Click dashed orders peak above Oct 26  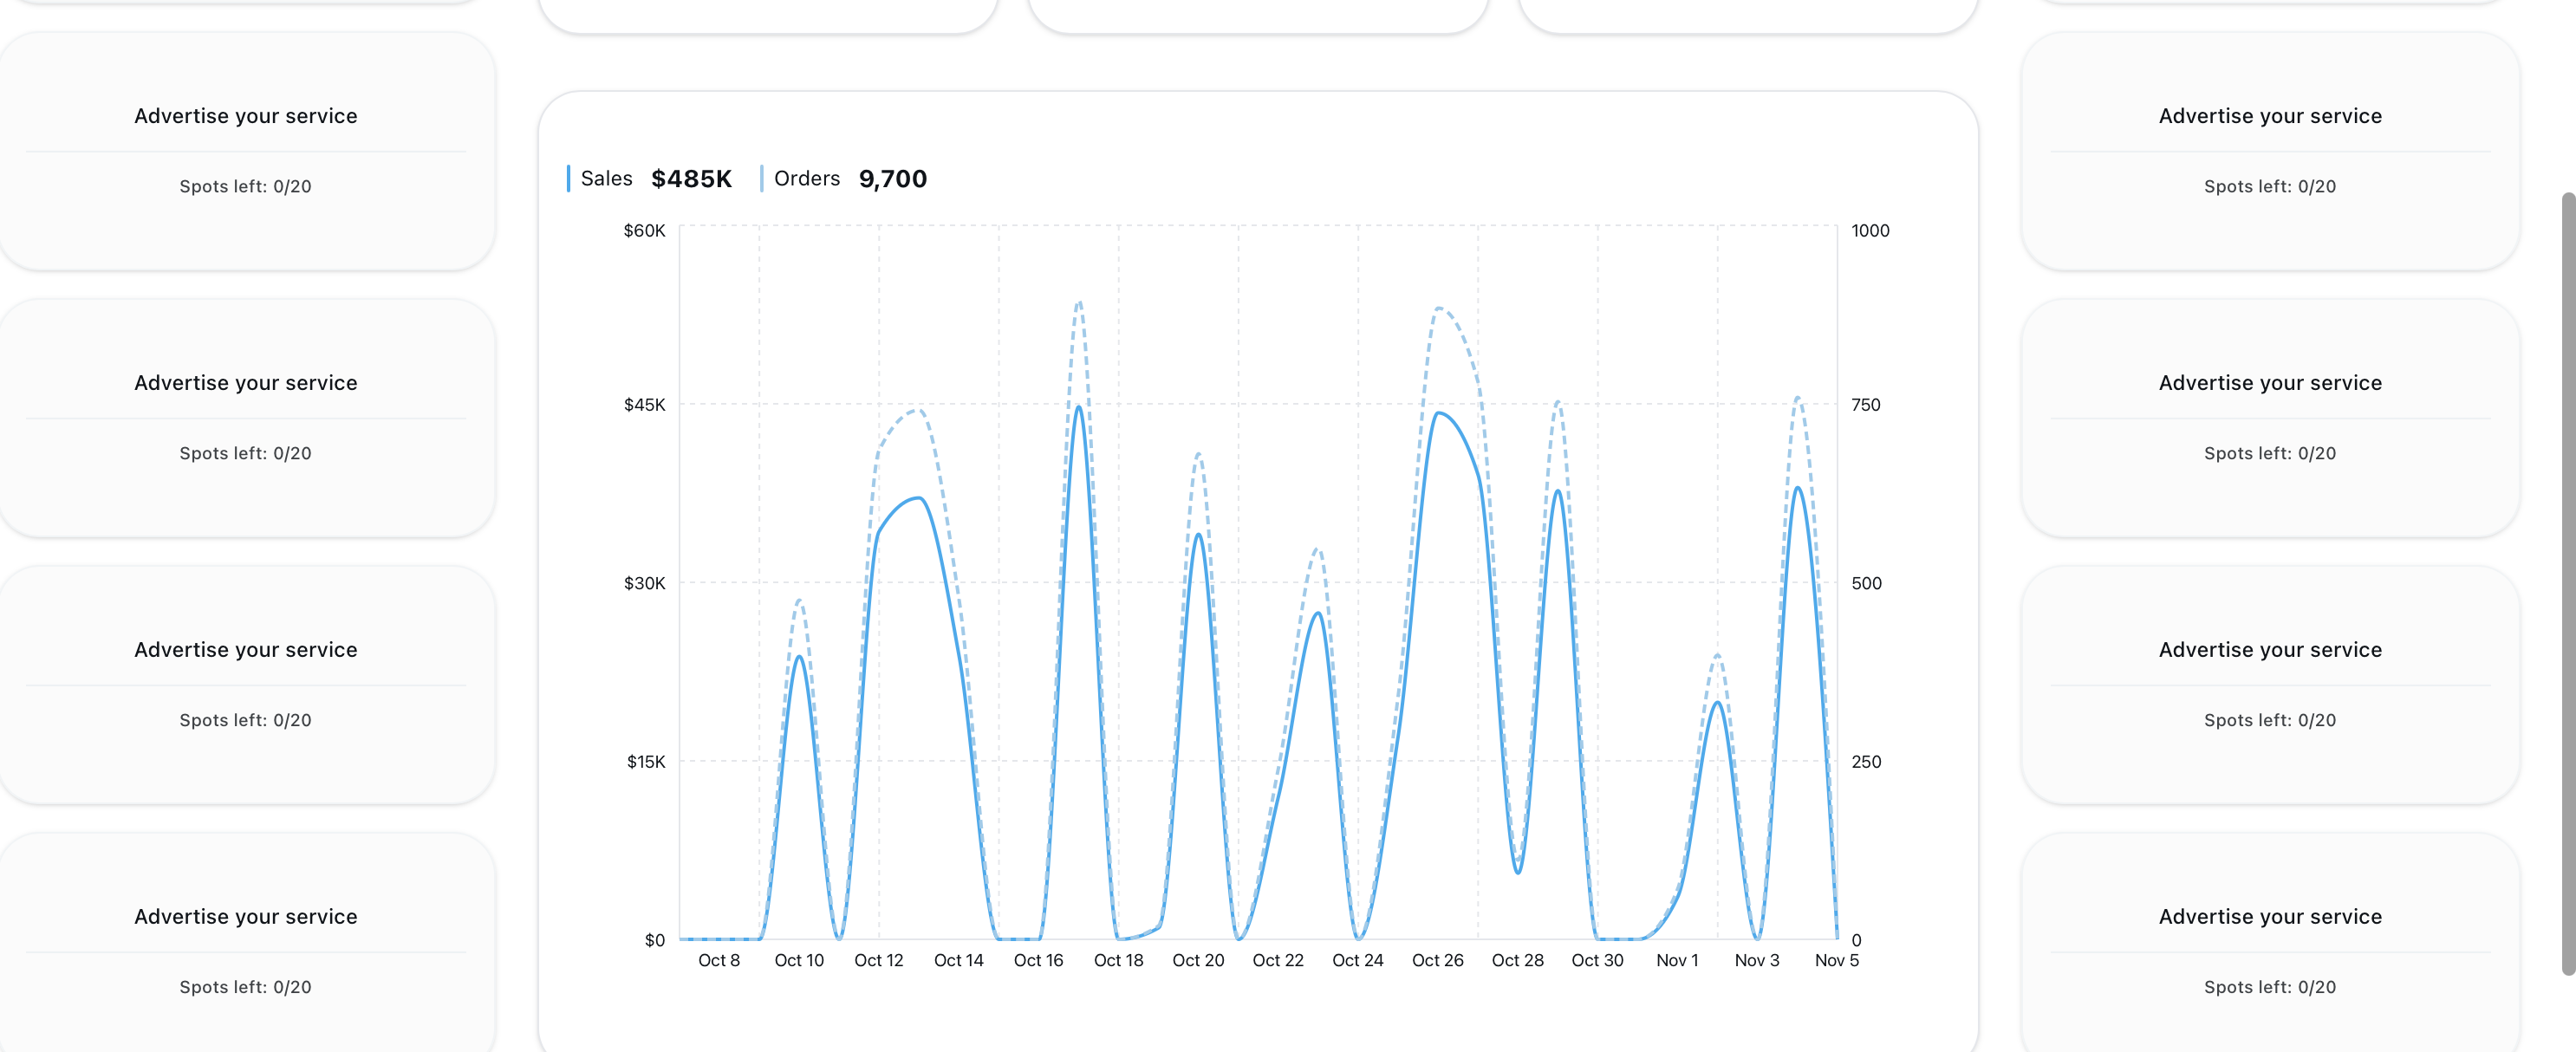coord(1438,308)
